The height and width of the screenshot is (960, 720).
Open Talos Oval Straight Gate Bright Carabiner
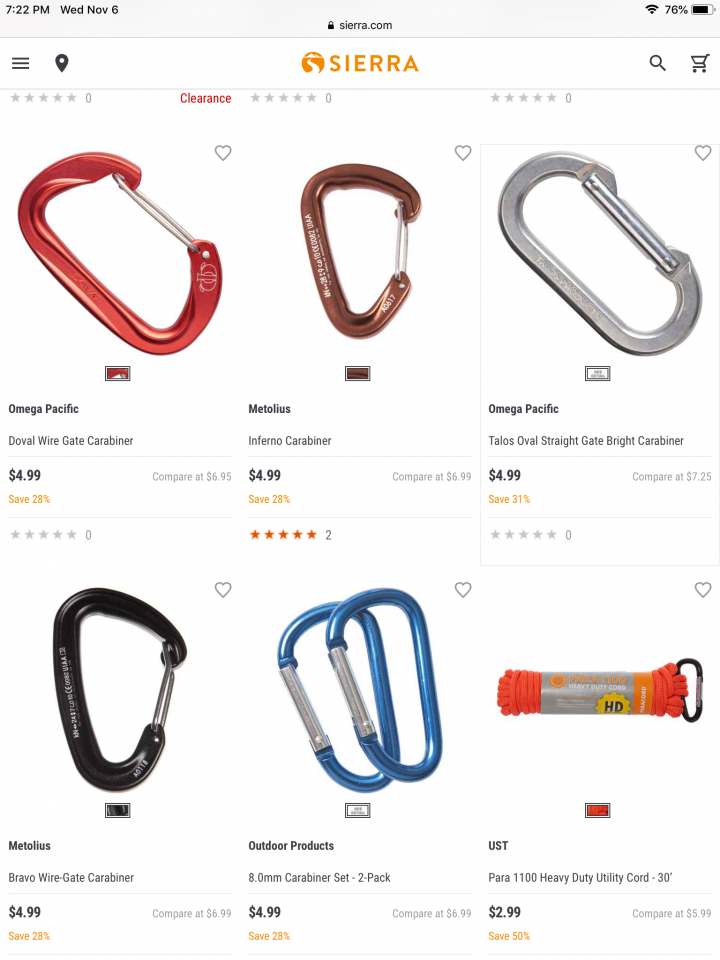click(x=586, y=441)
